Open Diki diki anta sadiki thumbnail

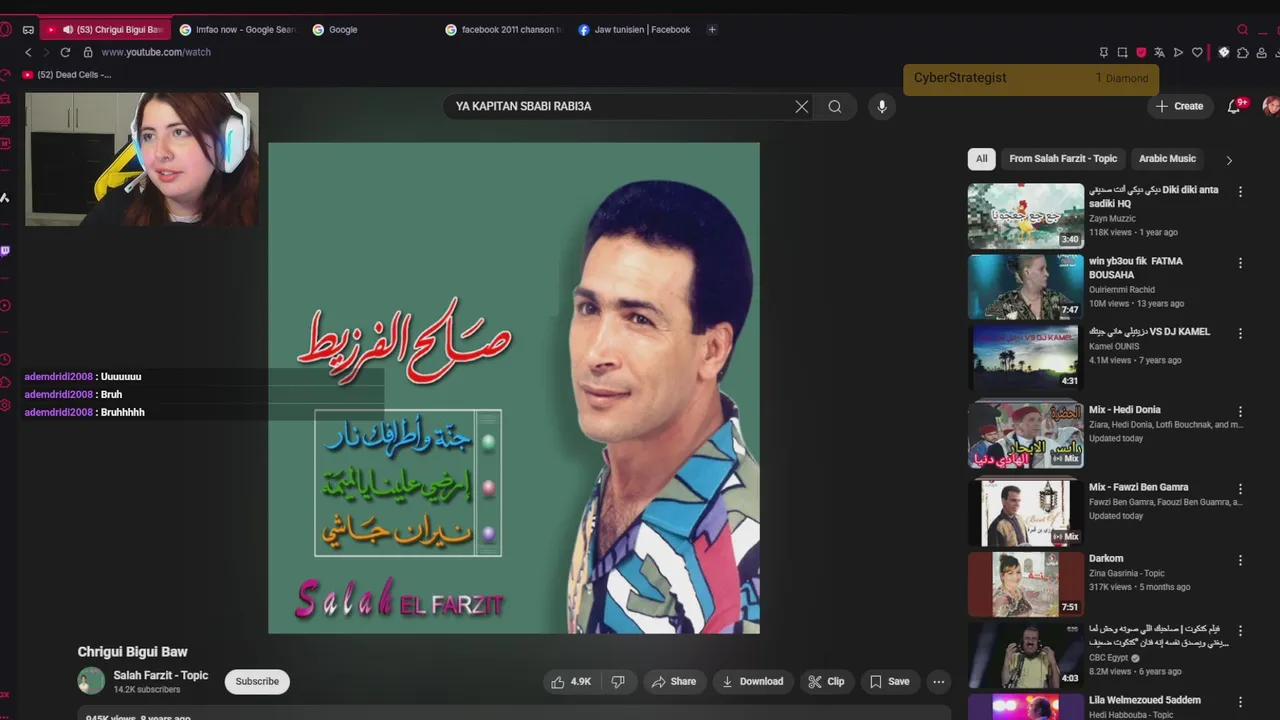(x=1025, y=215)
